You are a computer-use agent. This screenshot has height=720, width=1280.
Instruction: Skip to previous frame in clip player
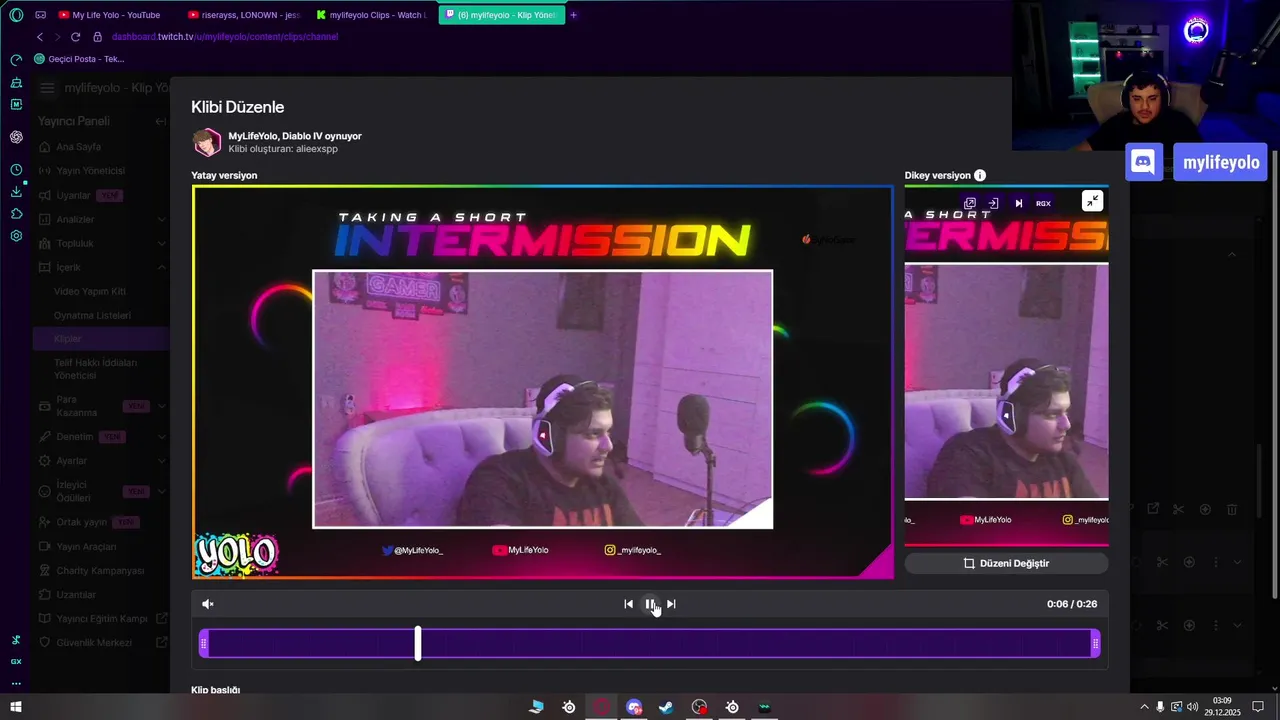(x=628, y=604)
